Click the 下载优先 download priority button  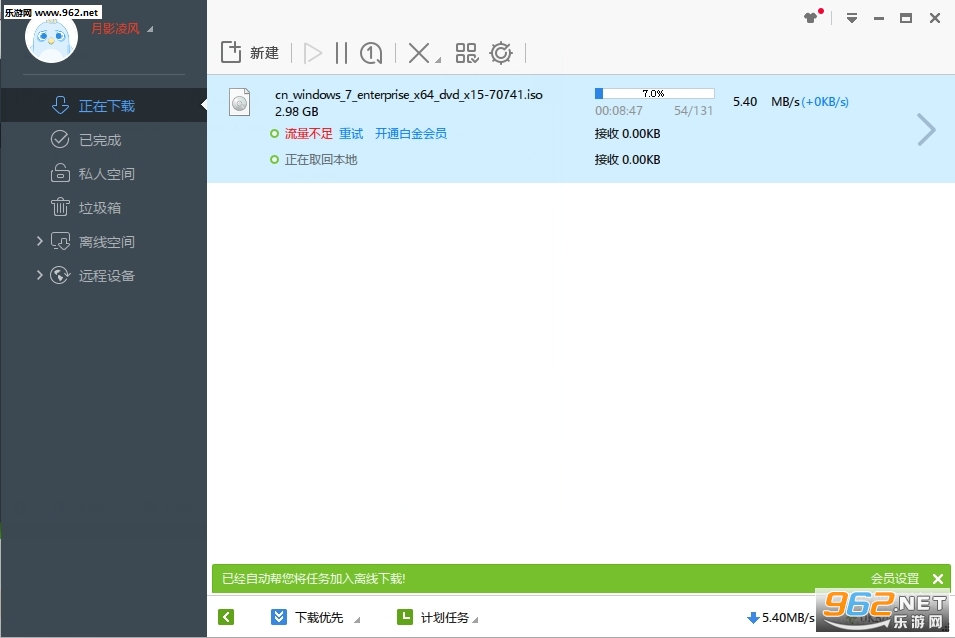pyautogui.click(x=308, y=617)
